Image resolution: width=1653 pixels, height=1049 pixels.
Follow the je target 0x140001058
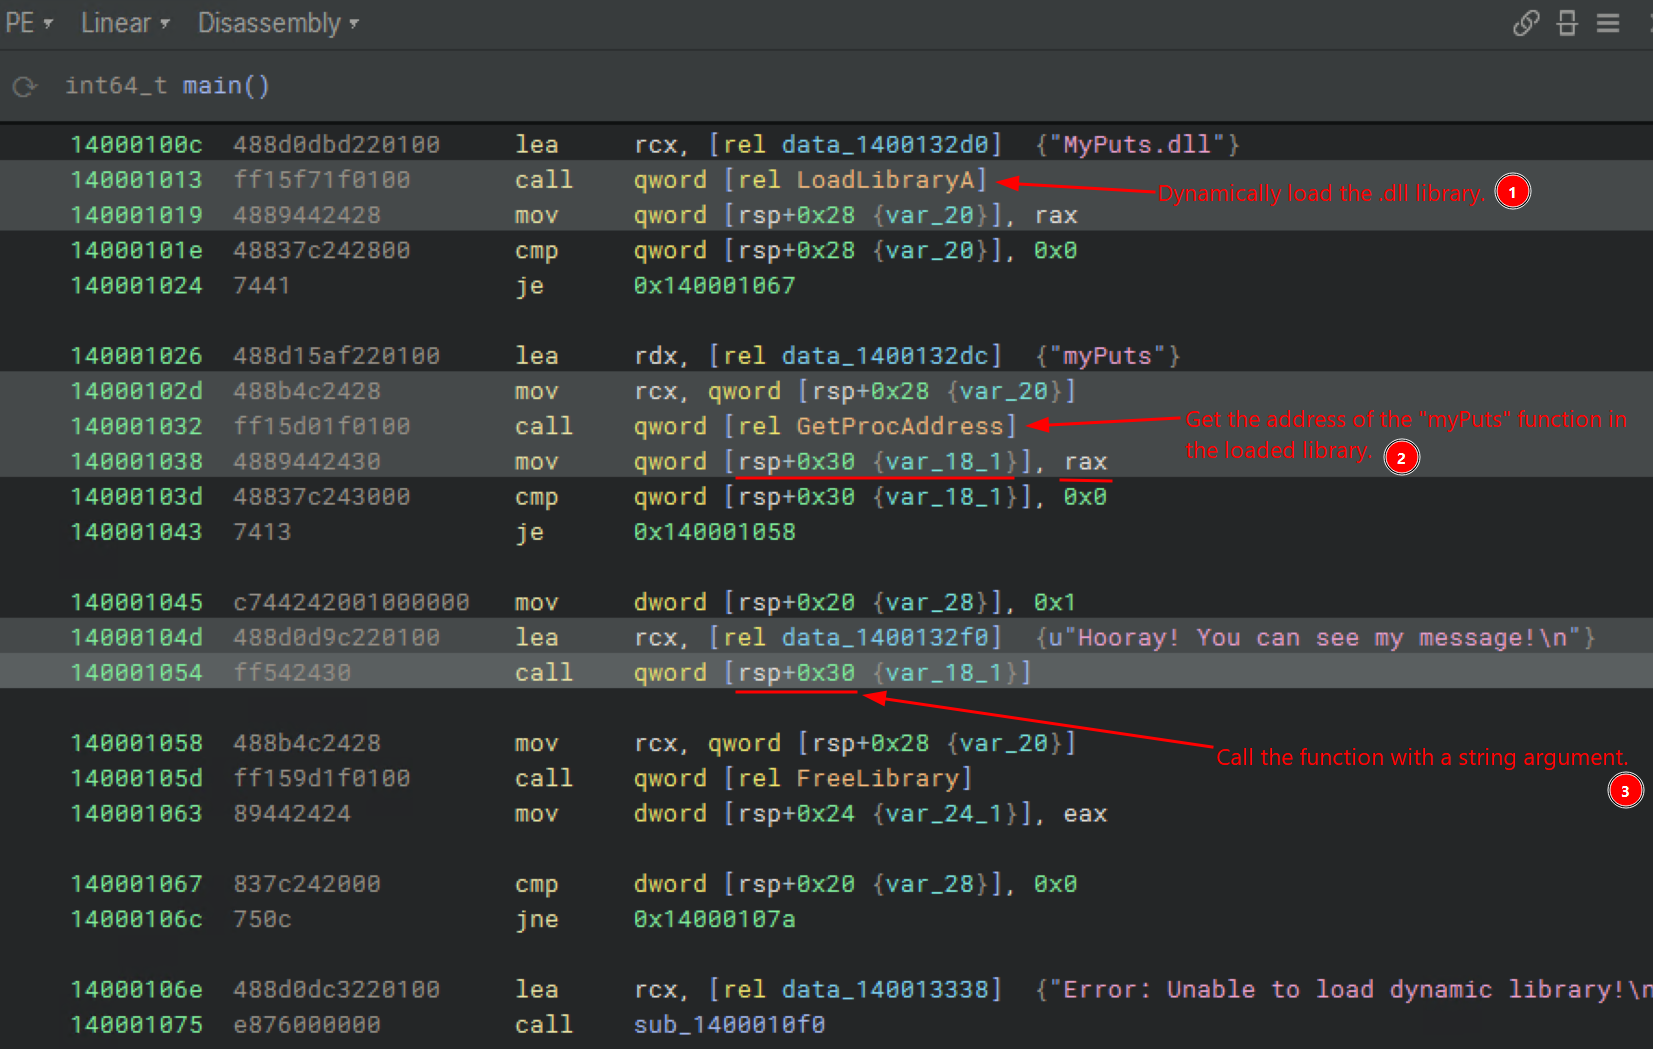coord(714,532)
